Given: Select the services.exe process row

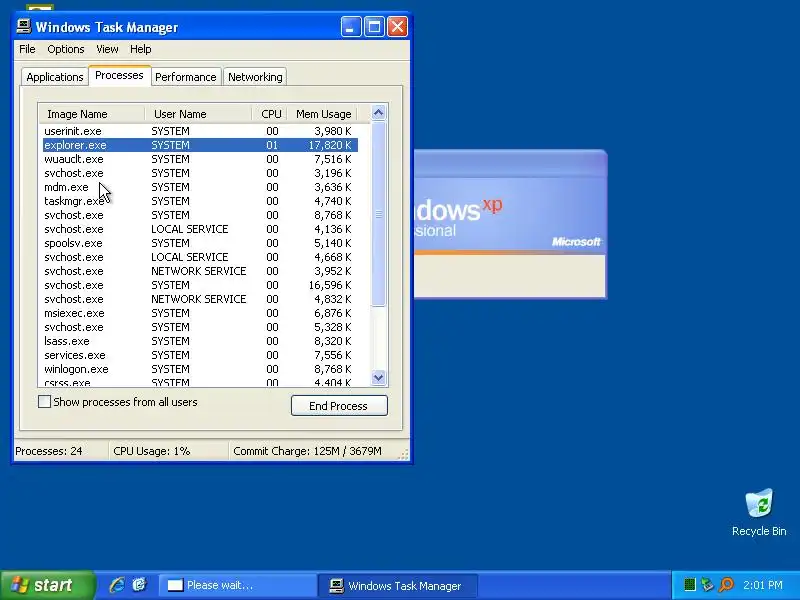Looking at the screenshot, I should (200, 355).
